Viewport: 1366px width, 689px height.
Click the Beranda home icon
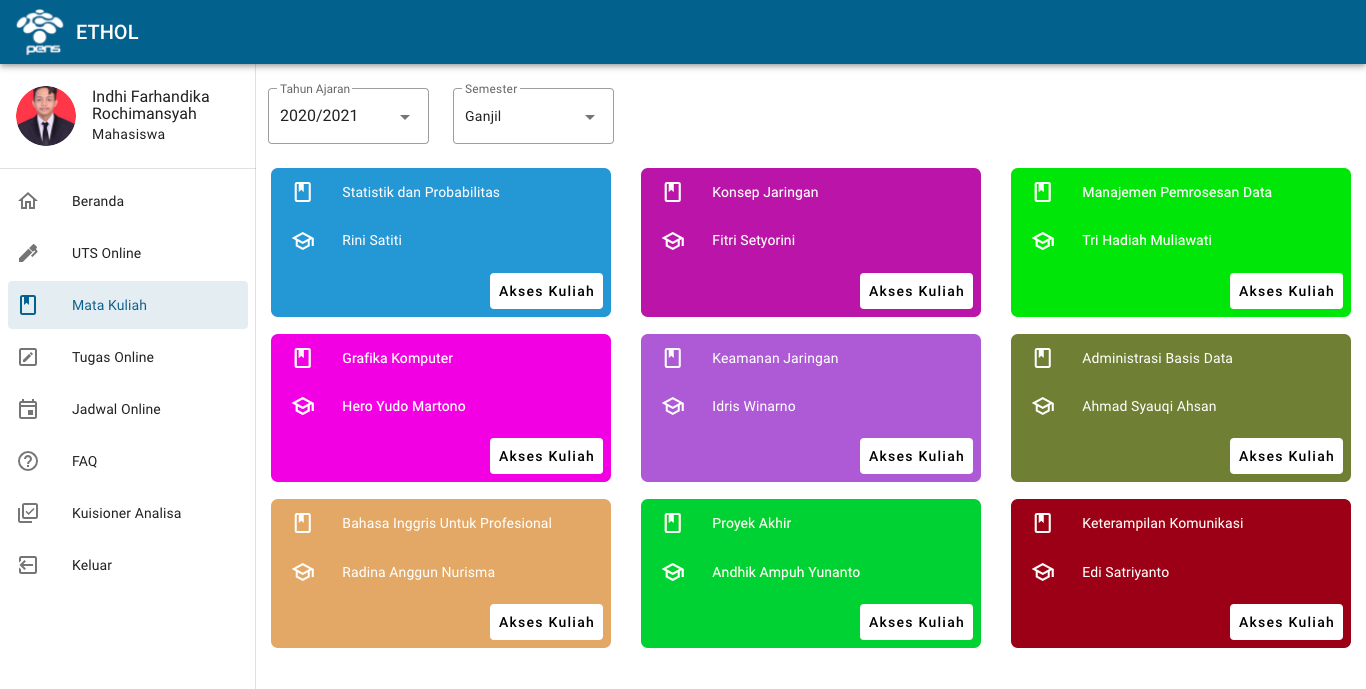(x=28, y=201)
